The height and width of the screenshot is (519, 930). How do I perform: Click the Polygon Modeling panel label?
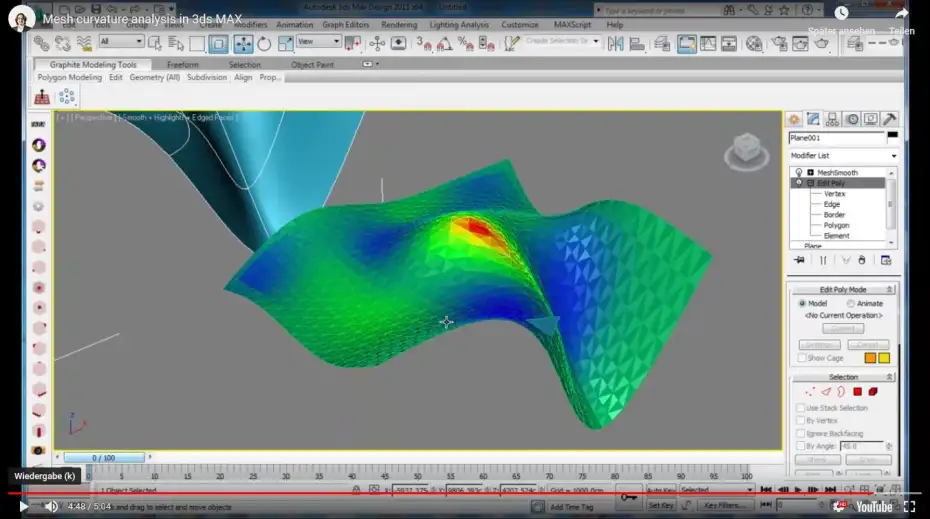[x=69, y=77]
